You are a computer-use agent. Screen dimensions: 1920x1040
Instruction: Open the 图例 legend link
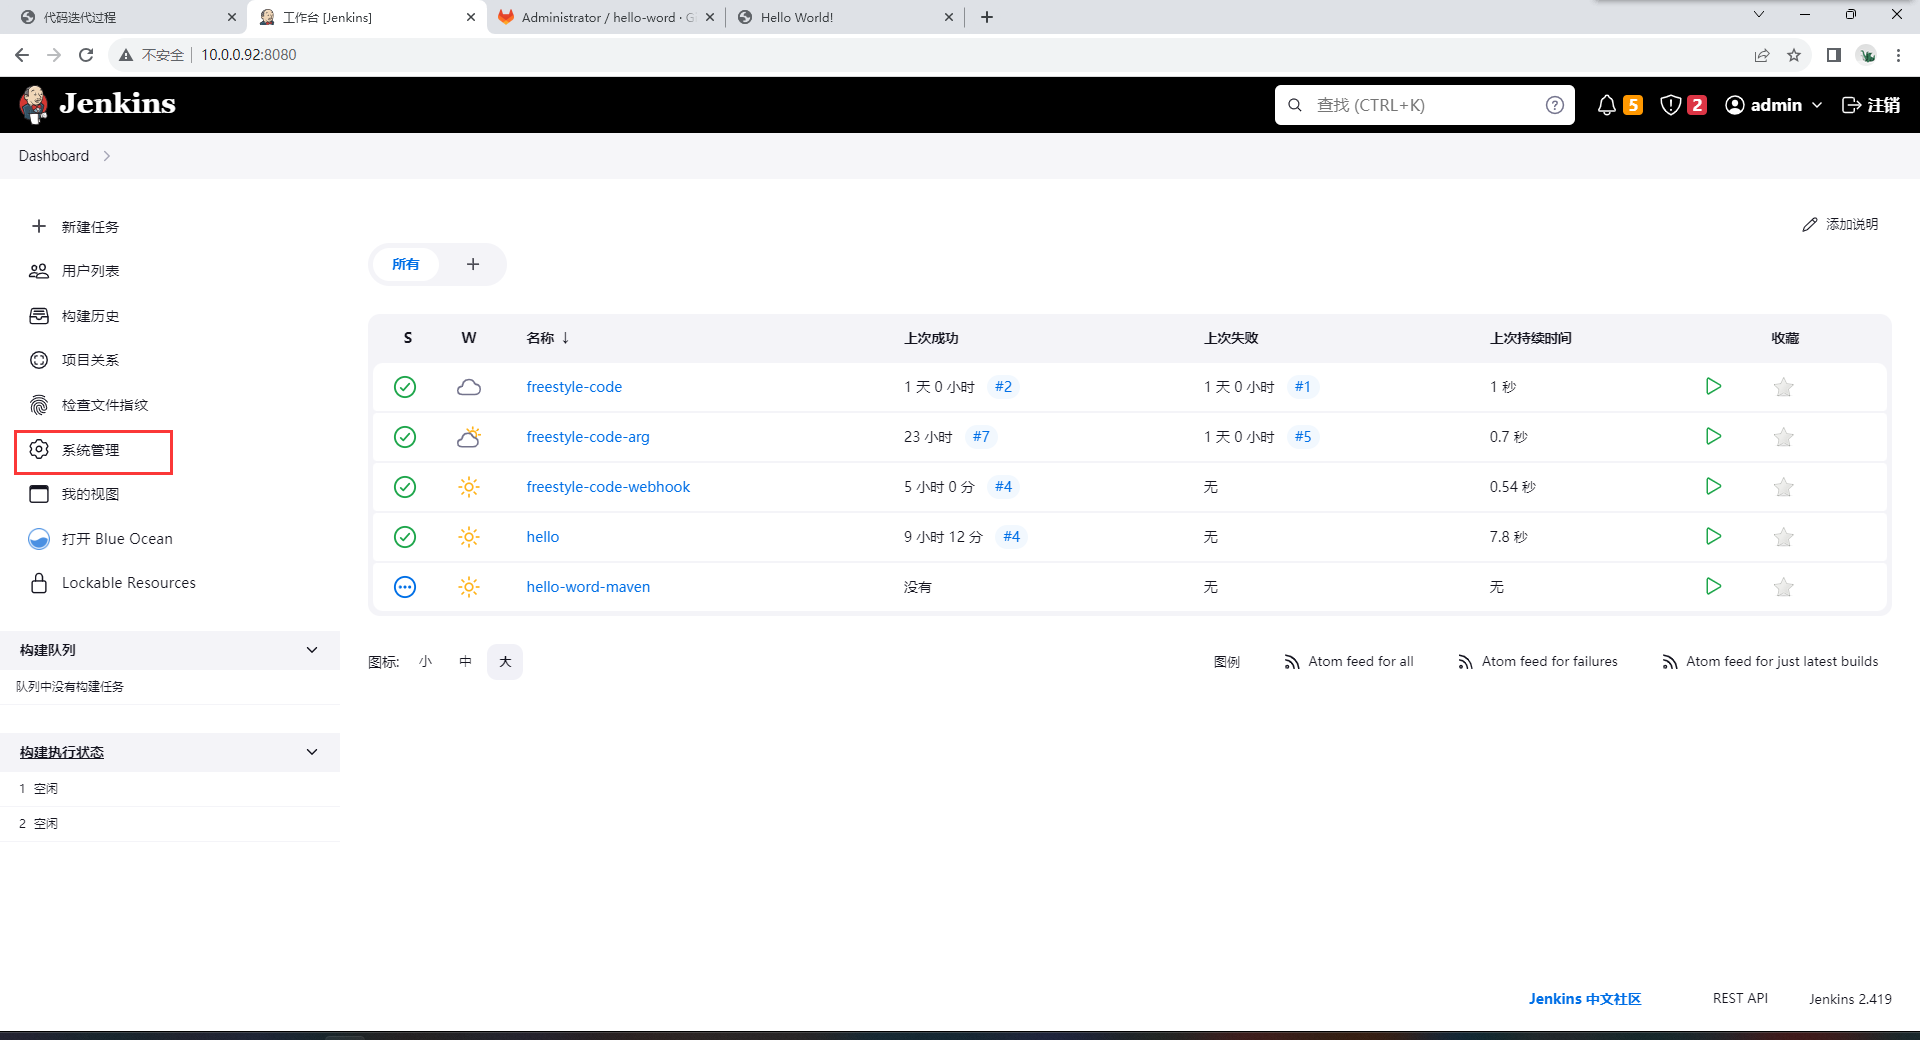1227,662
